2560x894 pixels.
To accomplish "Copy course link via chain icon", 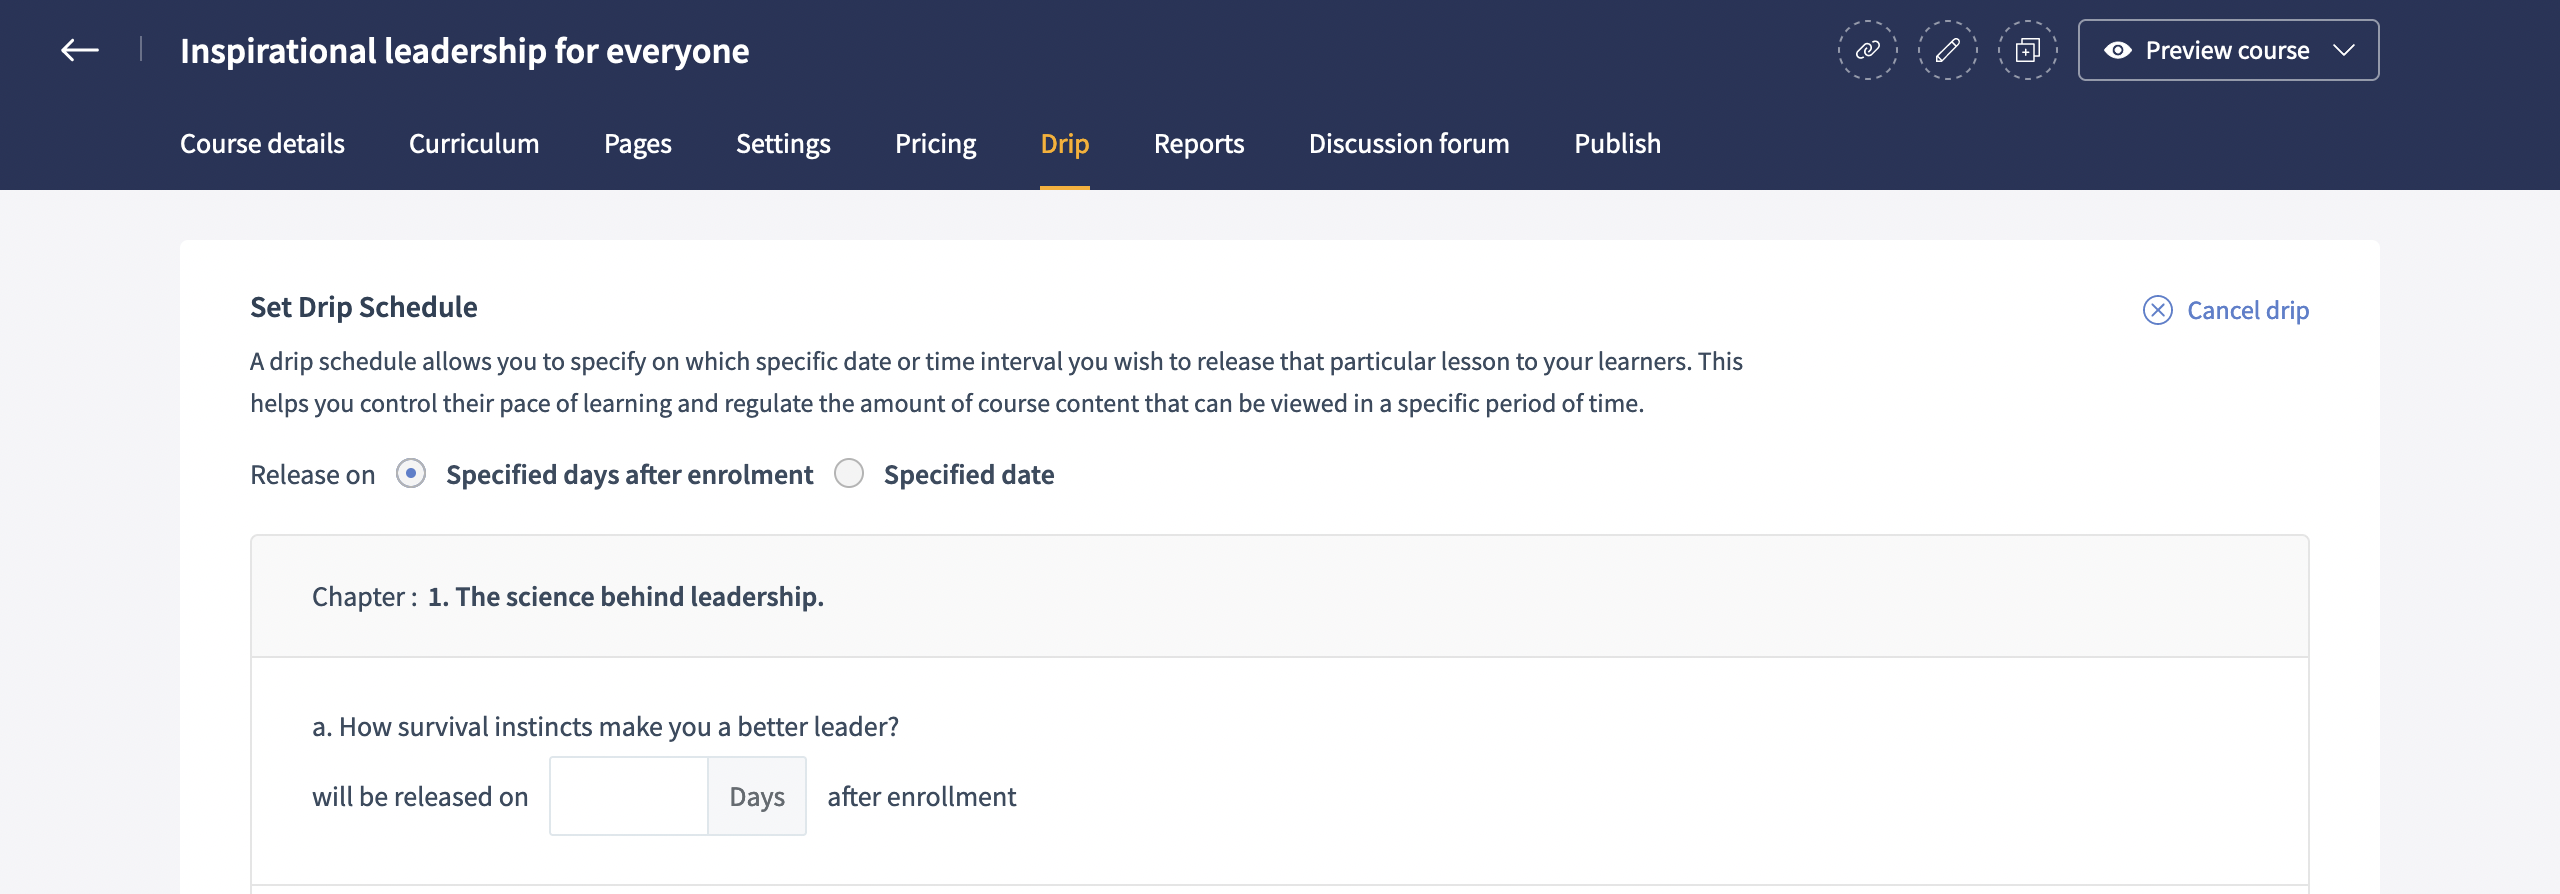I will (1867, 50).
